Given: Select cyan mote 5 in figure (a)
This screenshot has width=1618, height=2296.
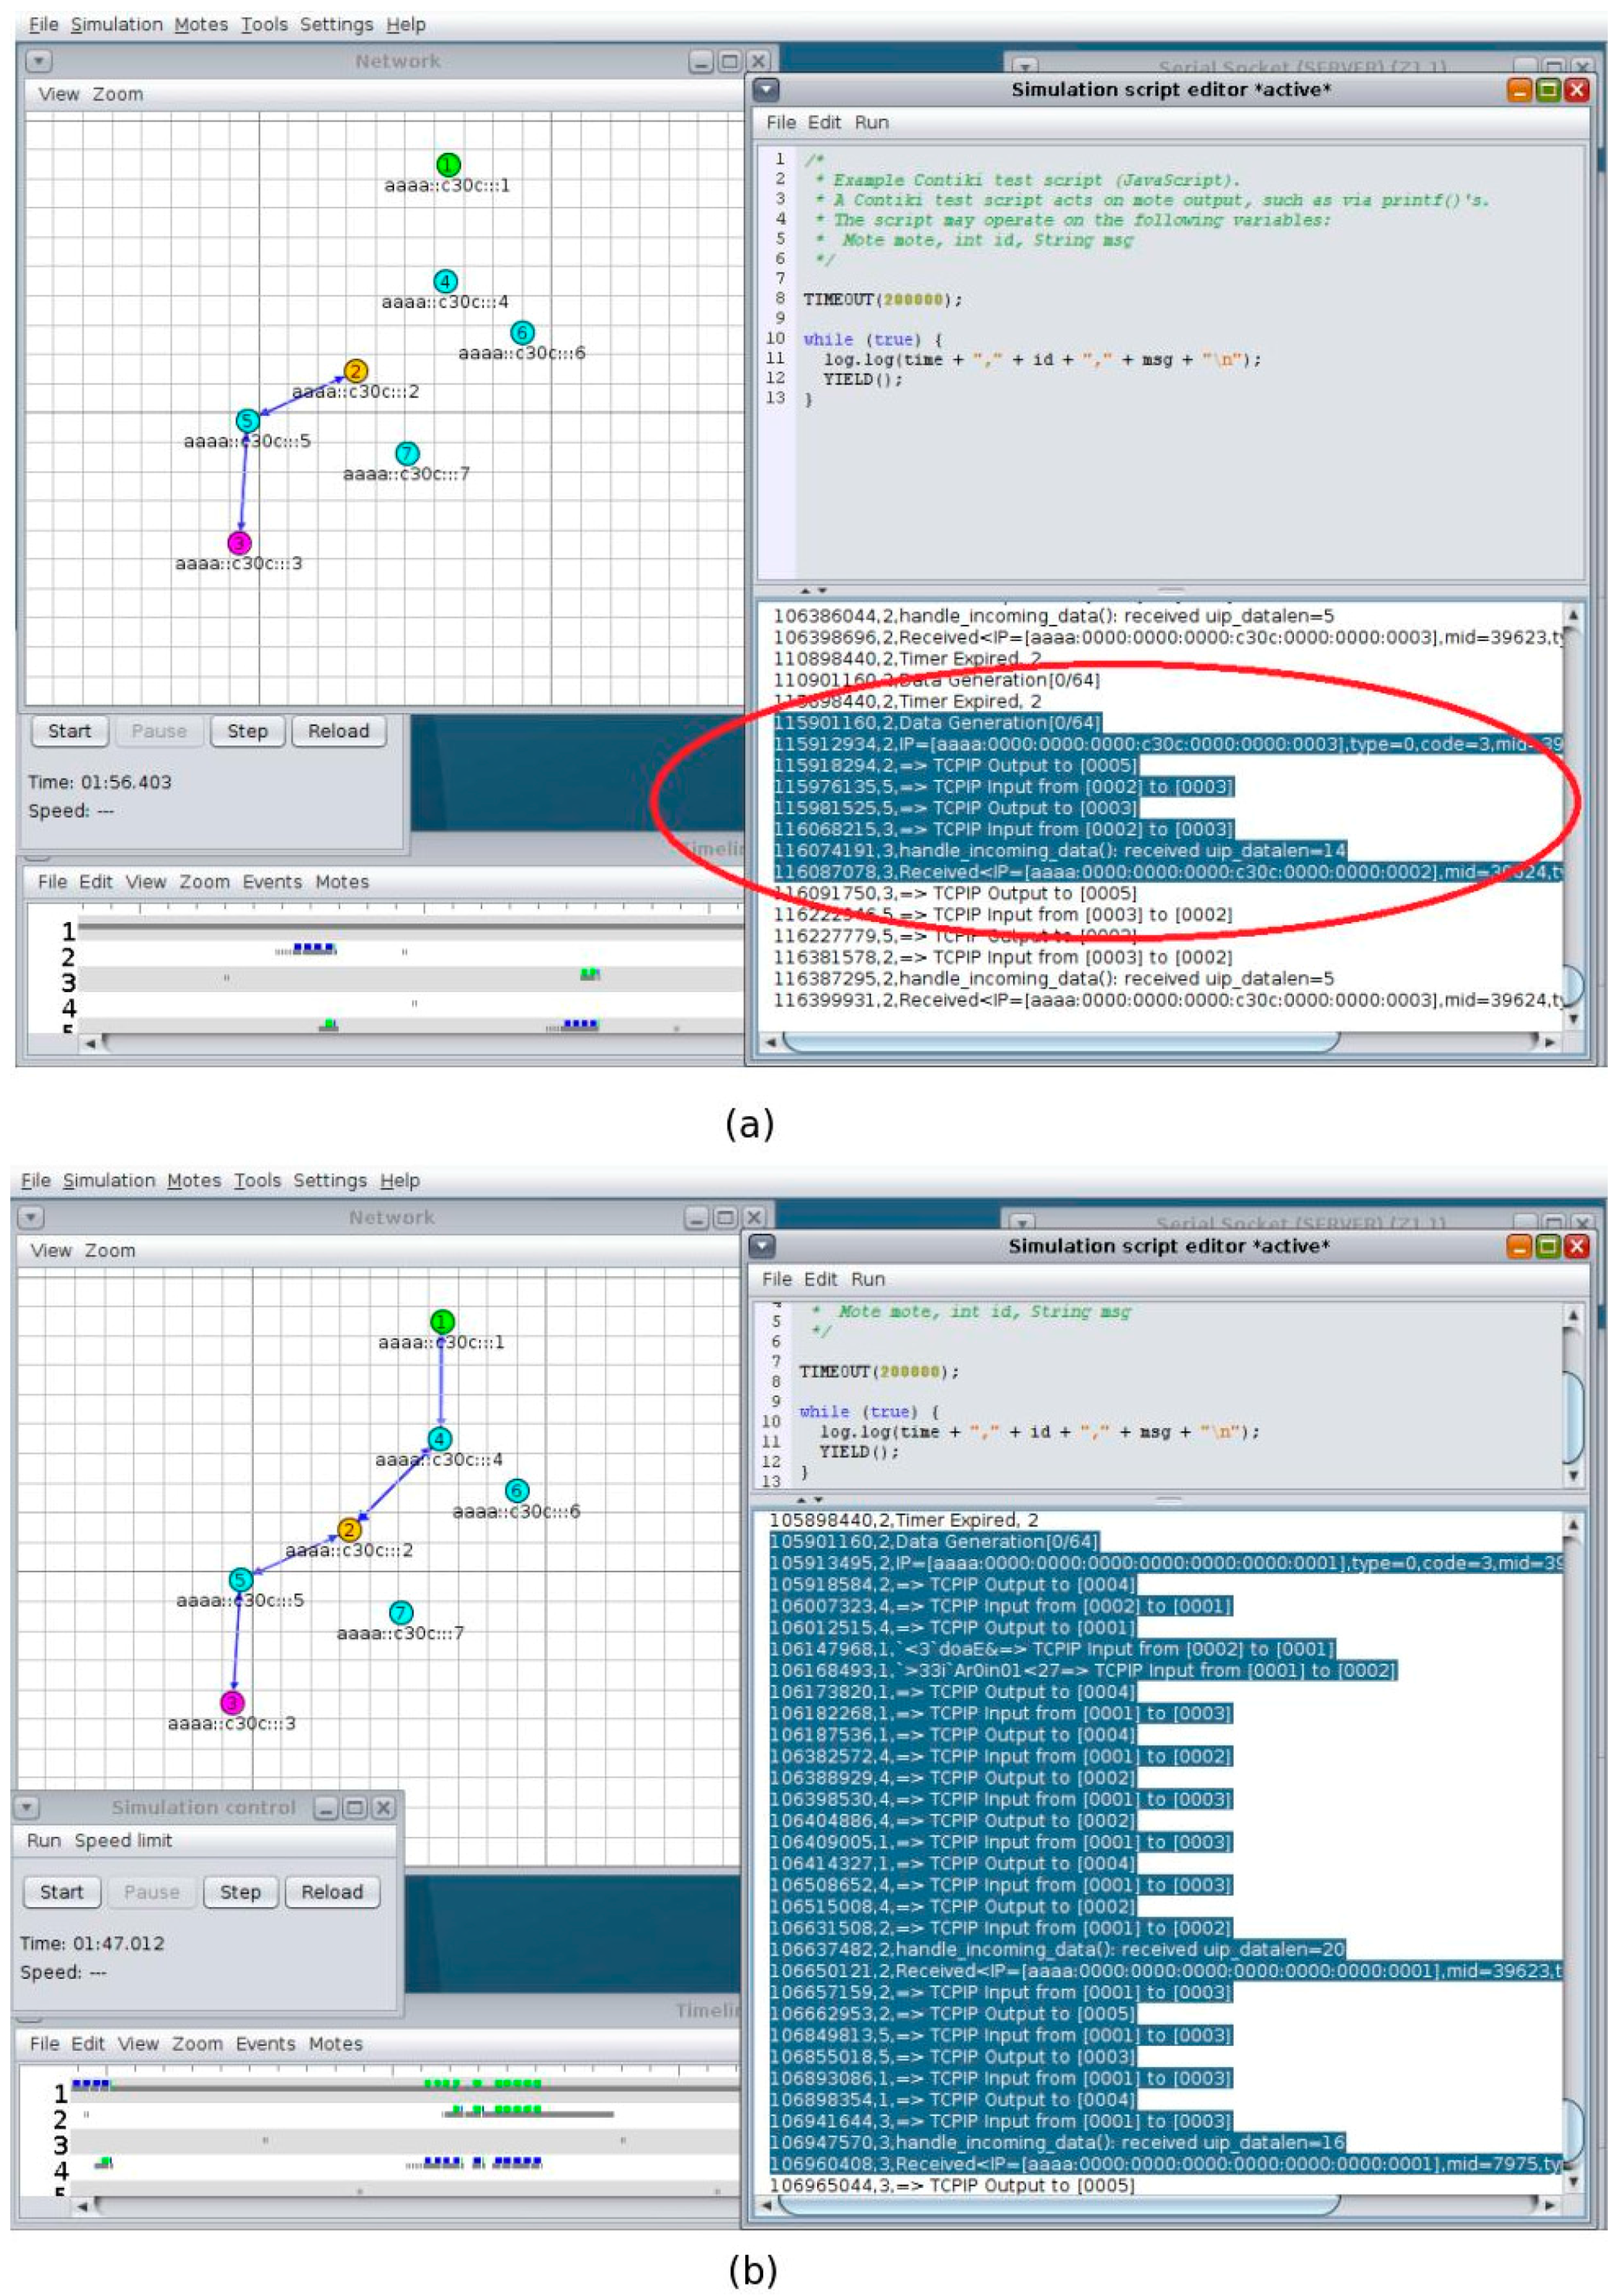Looking at the screenshot, I should pos(247,420).
